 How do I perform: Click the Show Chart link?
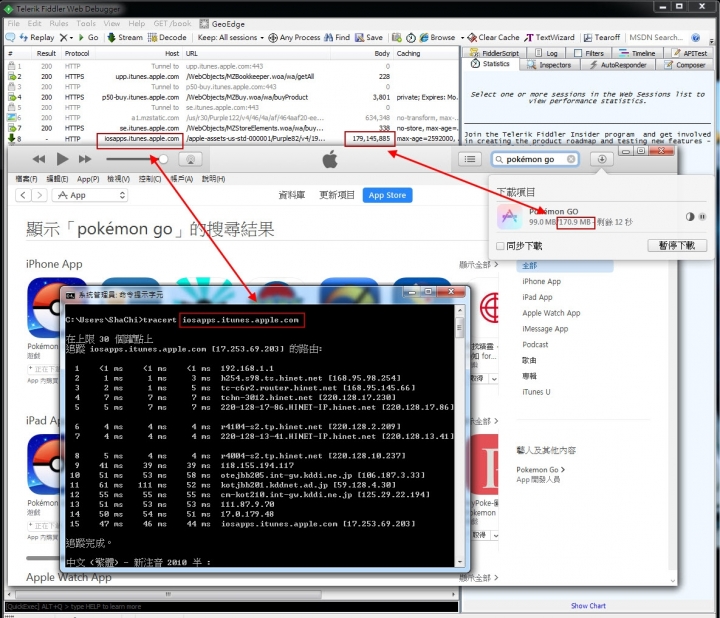tap(588, 606)
